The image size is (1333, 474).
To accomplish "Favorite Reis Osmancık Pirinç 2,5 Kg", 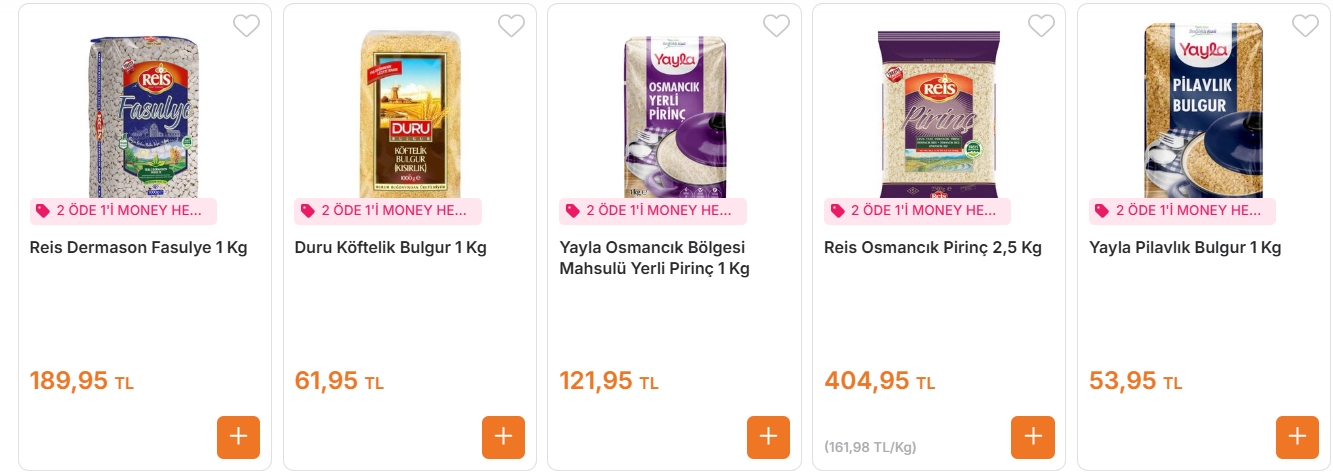I will point(1041,26).
